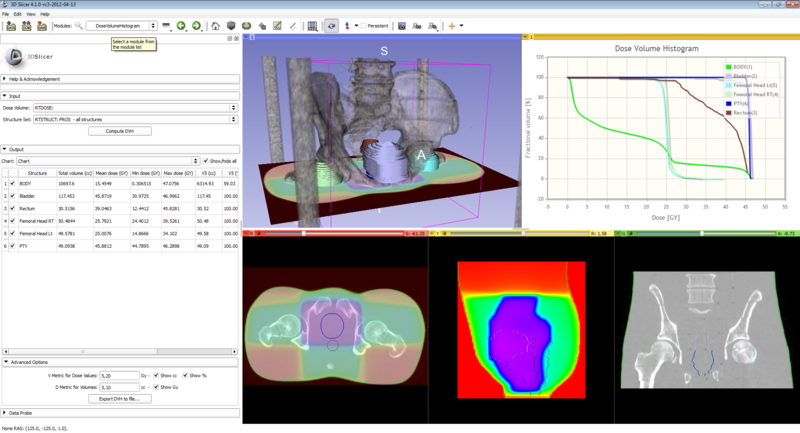Viewport: 800px width, 433px height.
Task: Collapse the Output section
Action: 120,149
